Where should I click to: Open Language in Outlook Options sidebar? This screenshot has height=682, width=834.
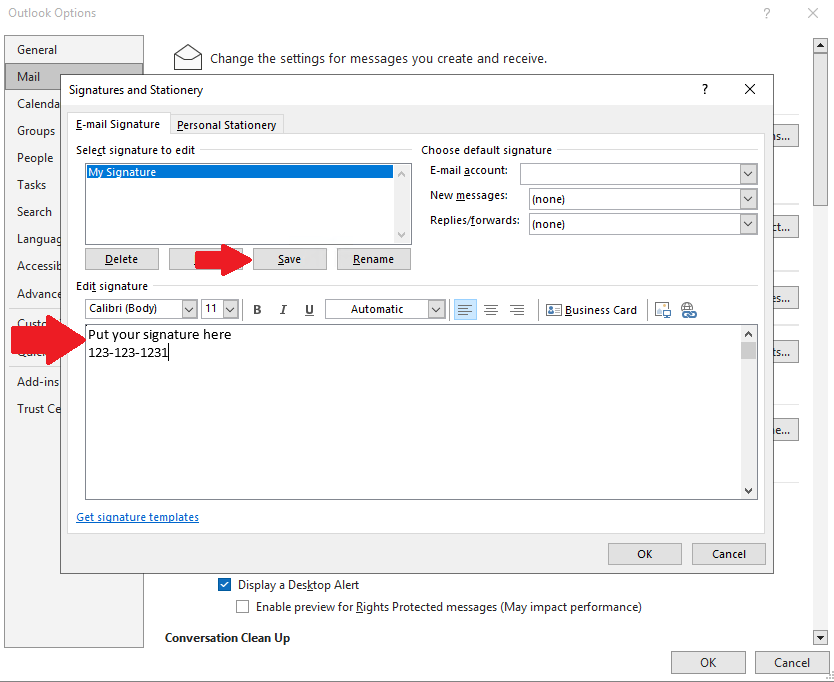click(33, 239)
